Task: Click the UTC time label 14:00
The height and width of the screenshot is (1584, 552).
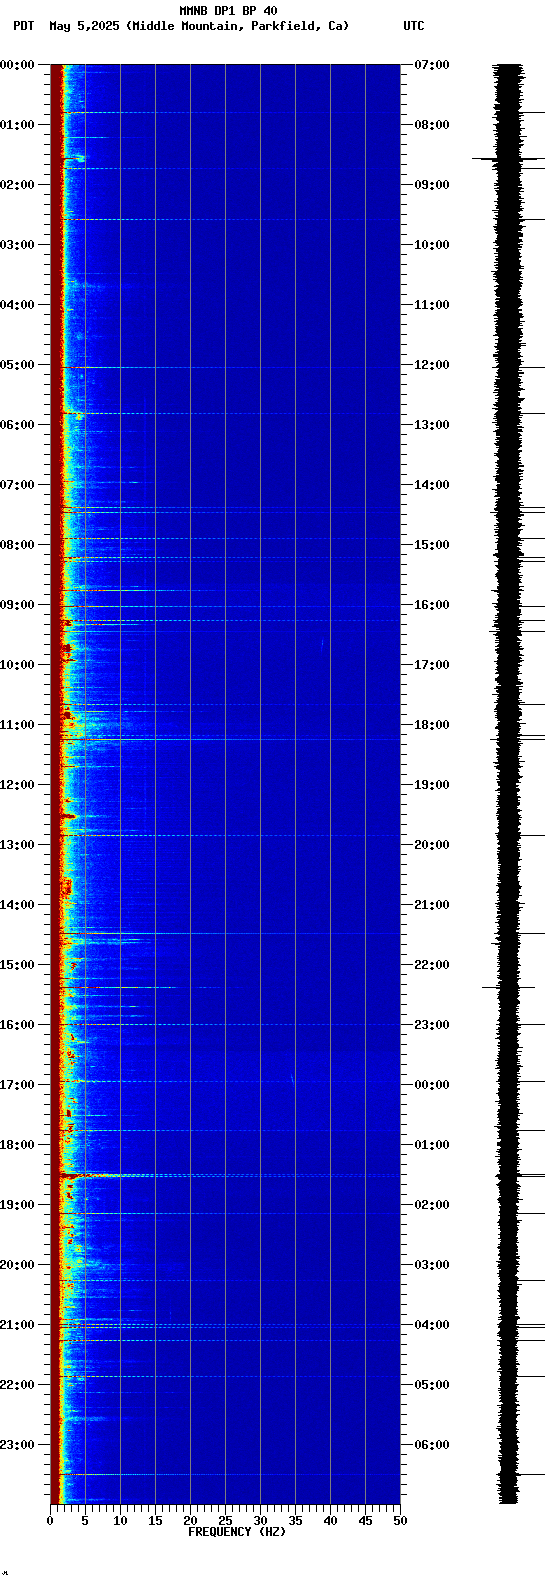Action: (432, 485)
